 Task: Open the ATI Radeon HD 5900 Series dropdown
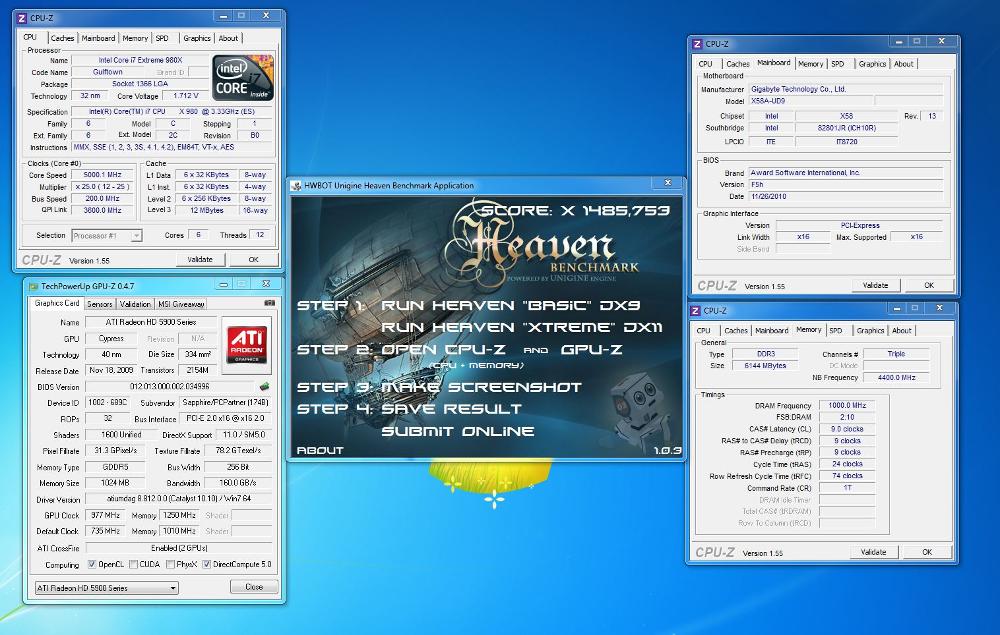tap(107, 588)
